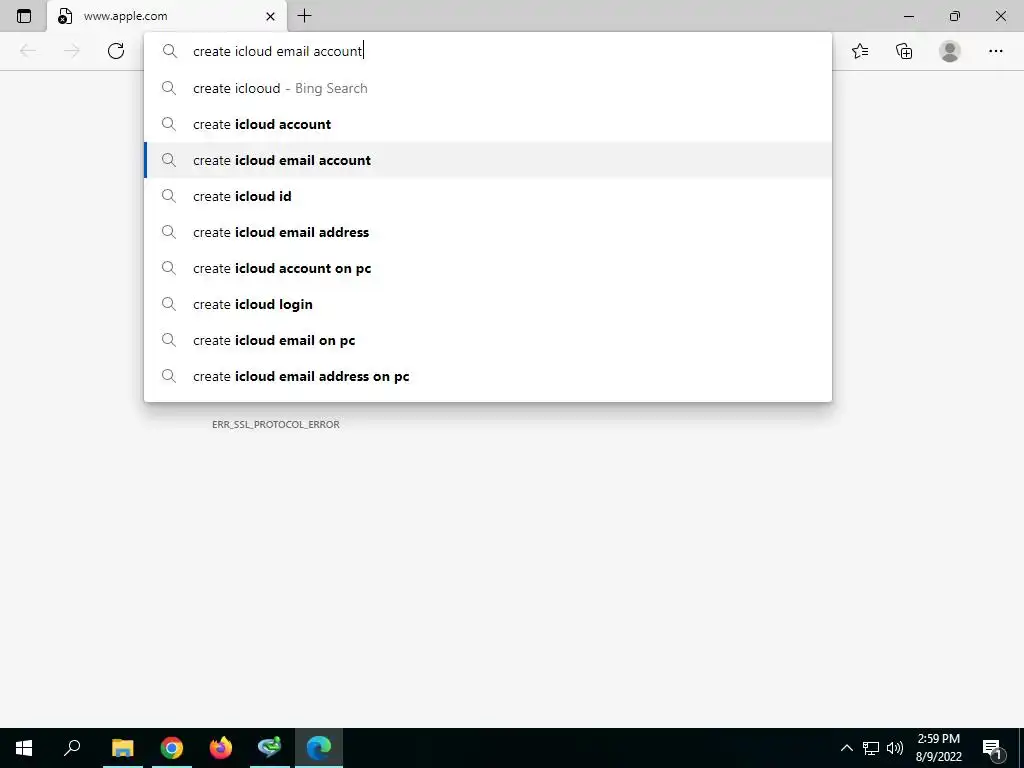
Task: Open the notification center icon
Action: tap(992, 748)
